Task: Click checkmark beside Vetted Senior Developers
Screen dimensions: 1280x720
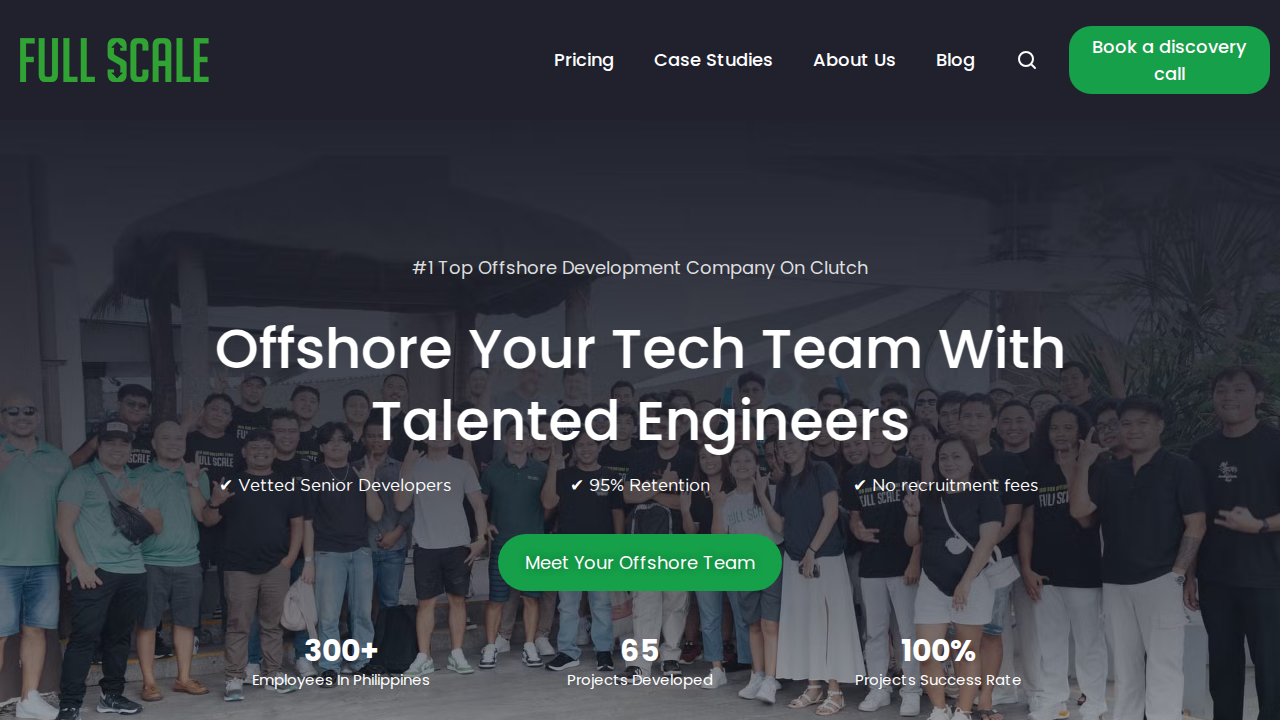Action: pyautogui.click(x=226, y=485)
